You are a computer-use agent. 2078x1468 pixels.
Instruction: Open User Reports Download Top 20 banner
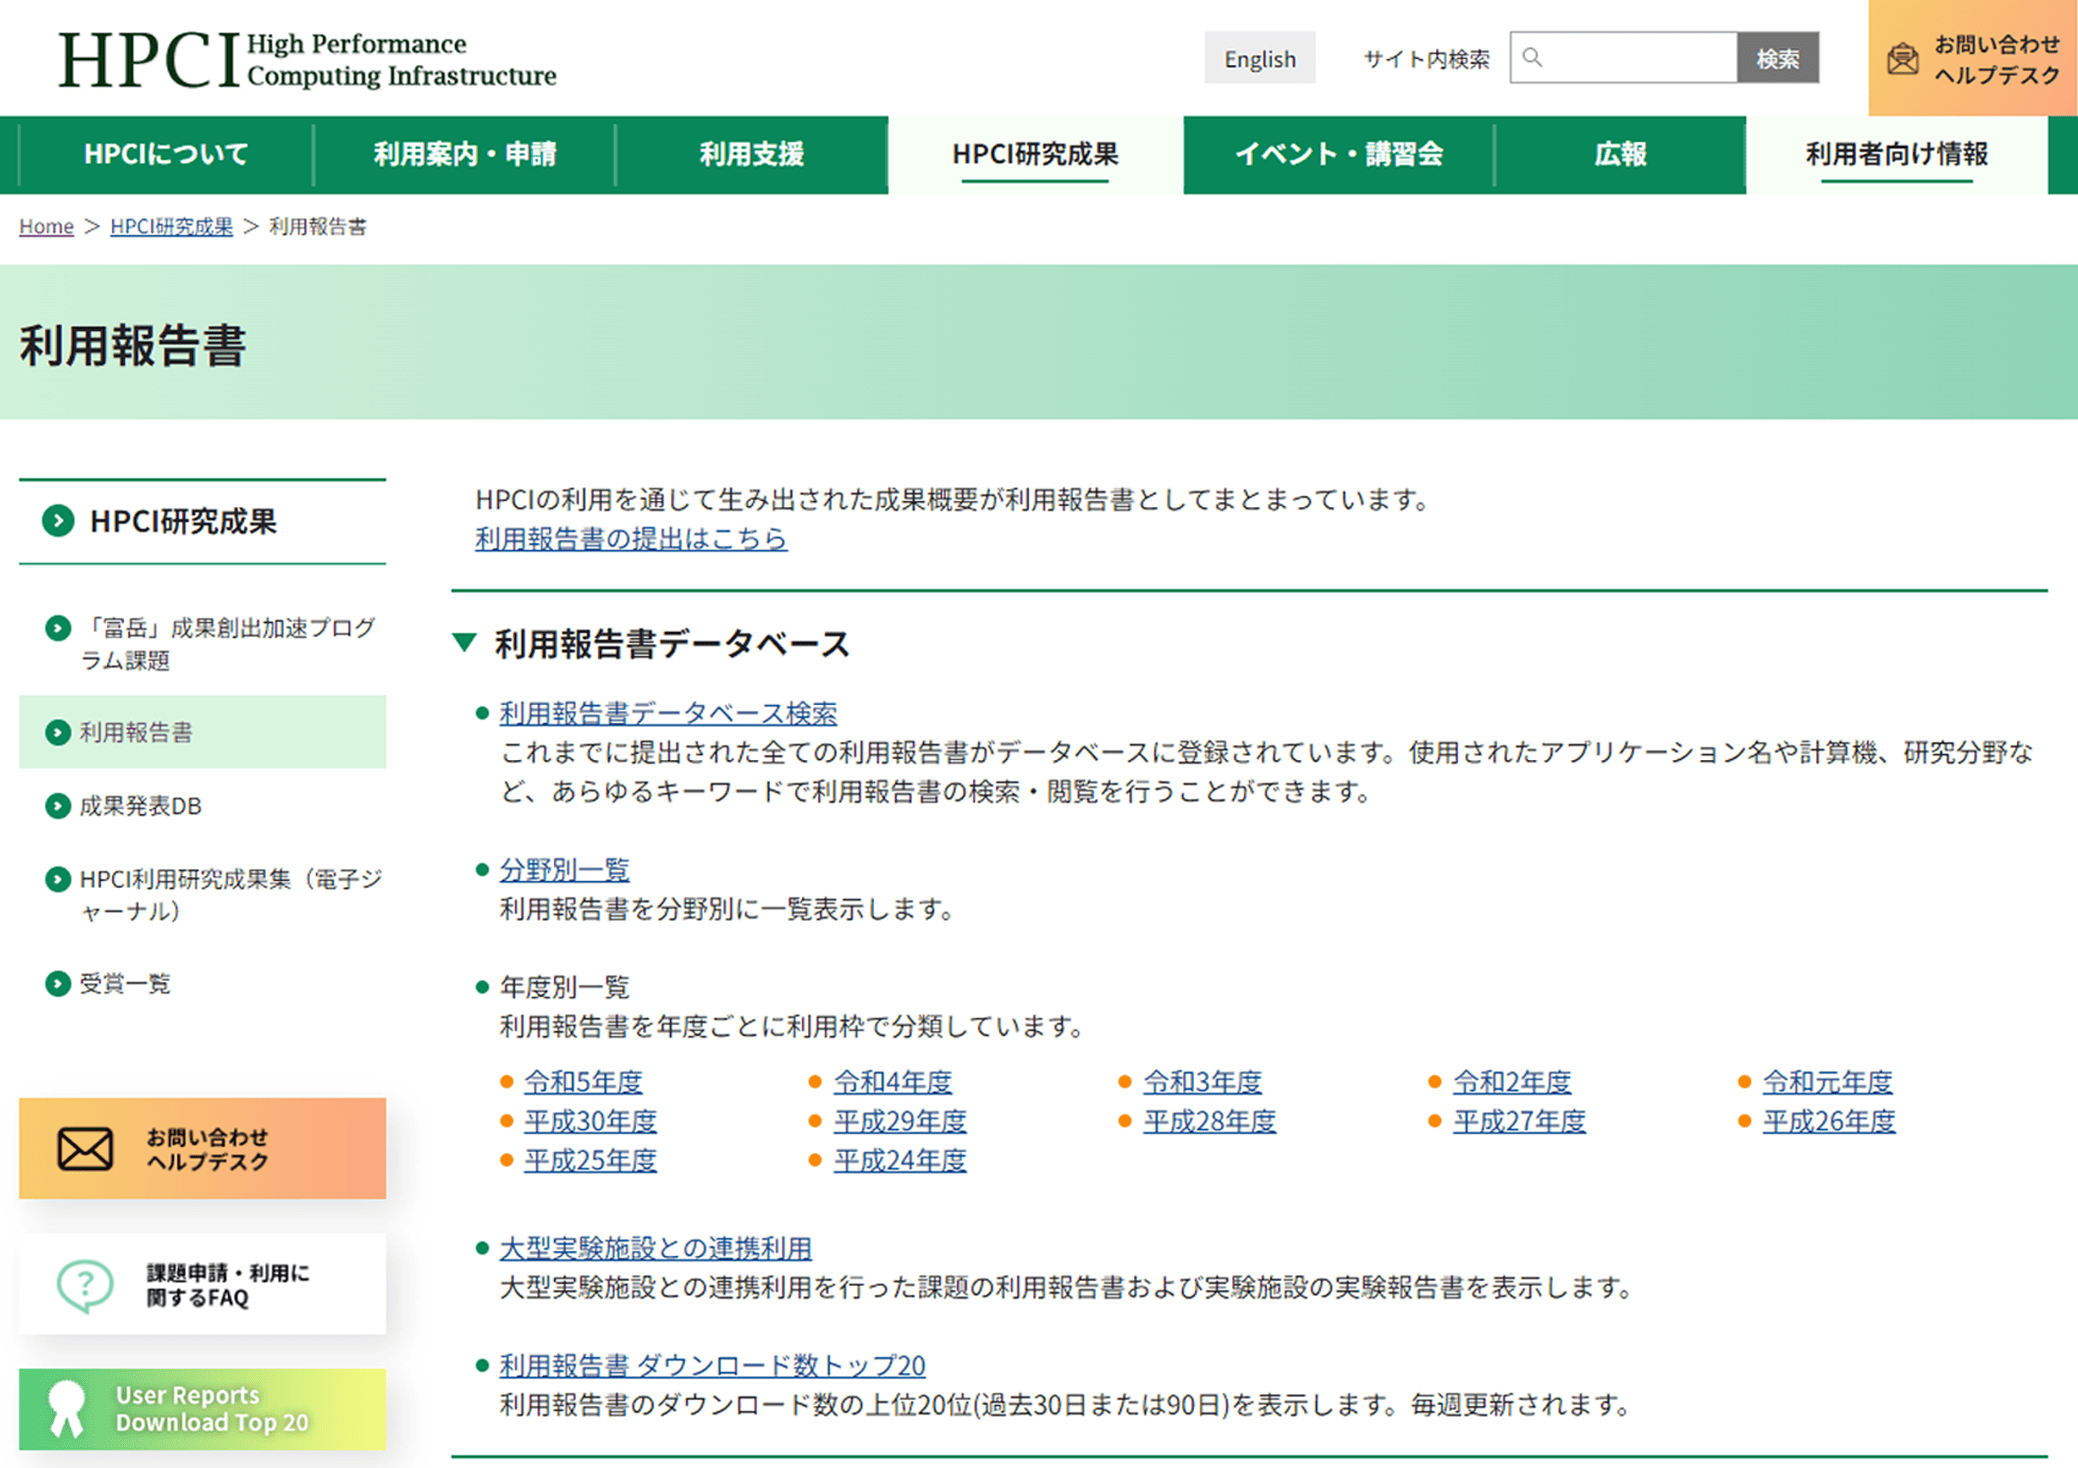click(x=202, y=1408)
